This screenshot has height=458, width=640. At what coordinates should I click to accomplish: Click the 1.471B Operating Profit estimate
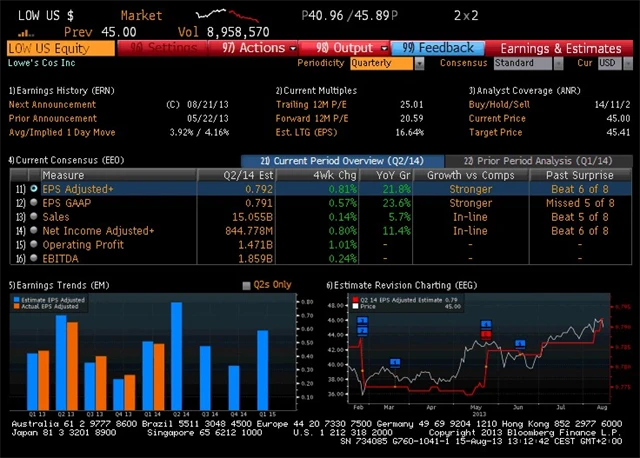256,245
